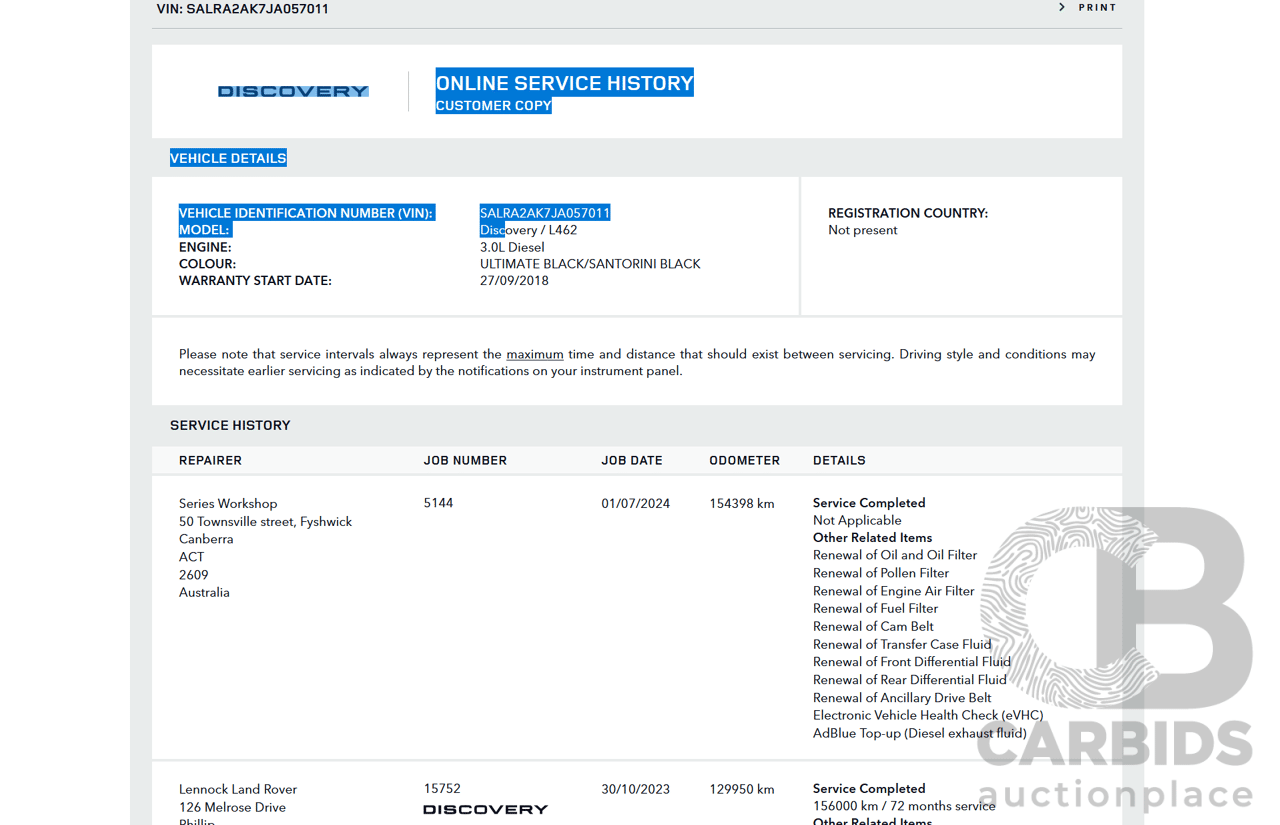
Task: Click the Discovery logo in the header
Action: click(293, 91)
